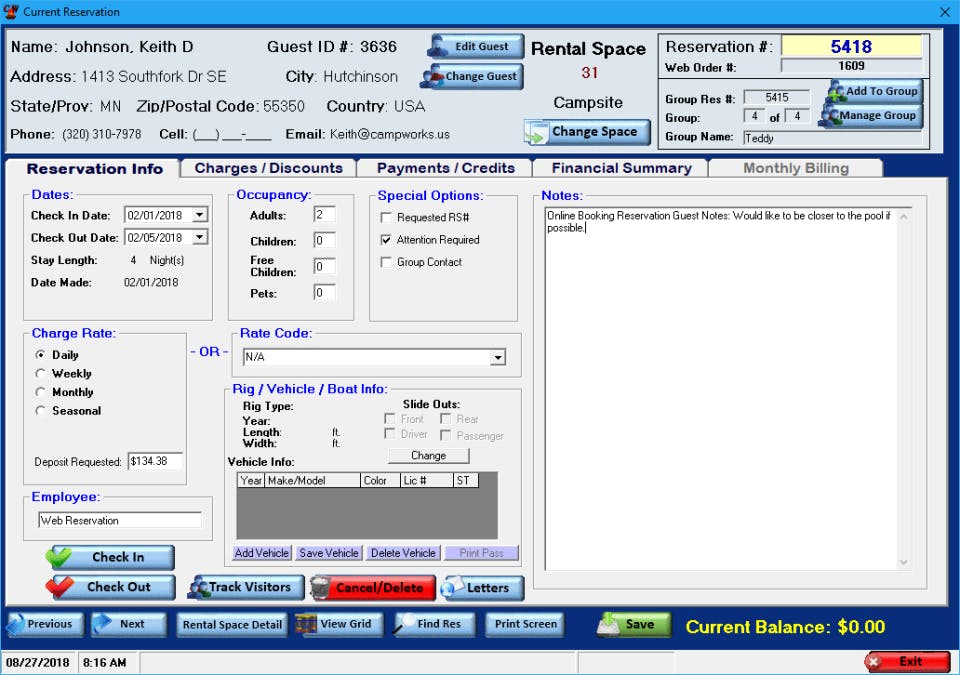The width and height of the screenshot is (960, 675).
Task: Click the Print Screen button
Action: tap(526, 624)
